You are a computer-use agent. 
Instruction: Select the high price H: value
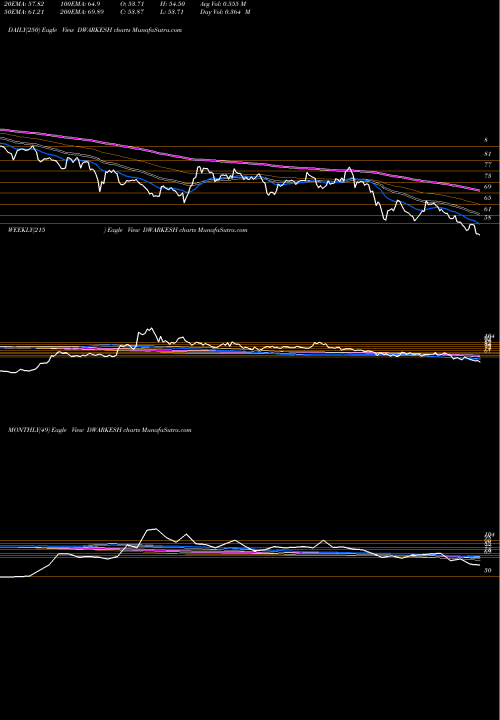pyautogui.click(x=174, y=3)
